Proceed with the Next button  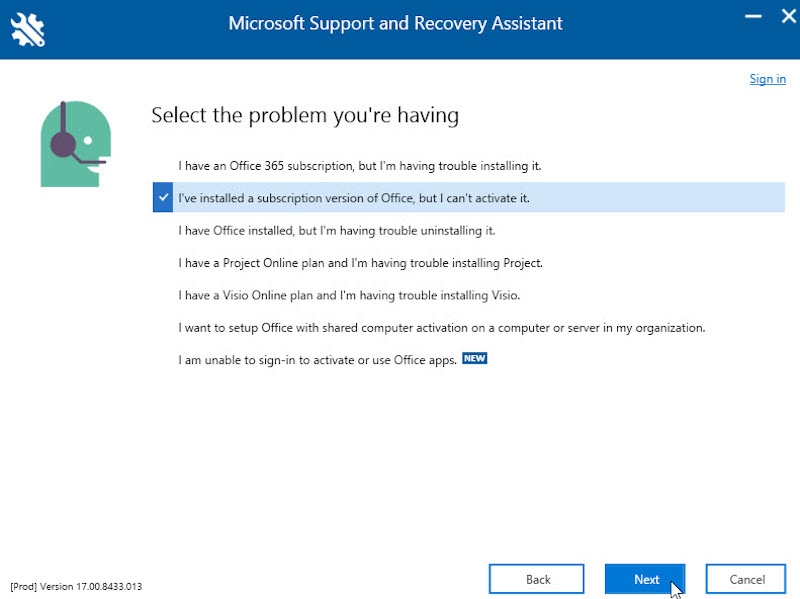click(x=645, y=579)
